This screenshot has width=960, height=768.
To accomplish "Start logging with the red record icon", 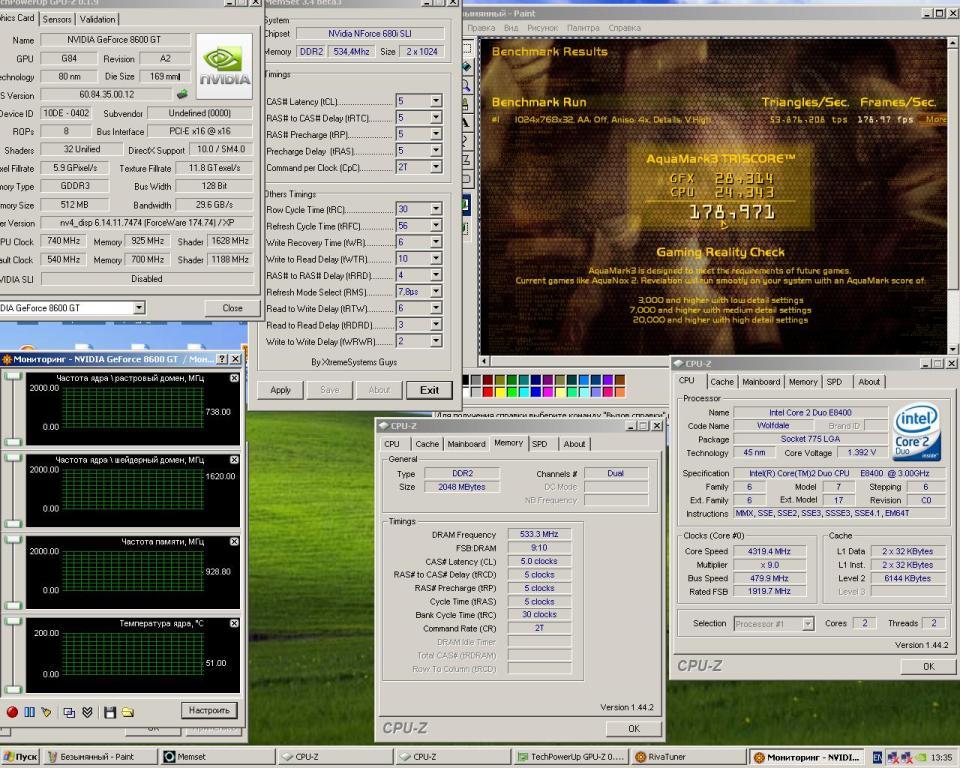I will pyautogui.click(x=12, y=712).
